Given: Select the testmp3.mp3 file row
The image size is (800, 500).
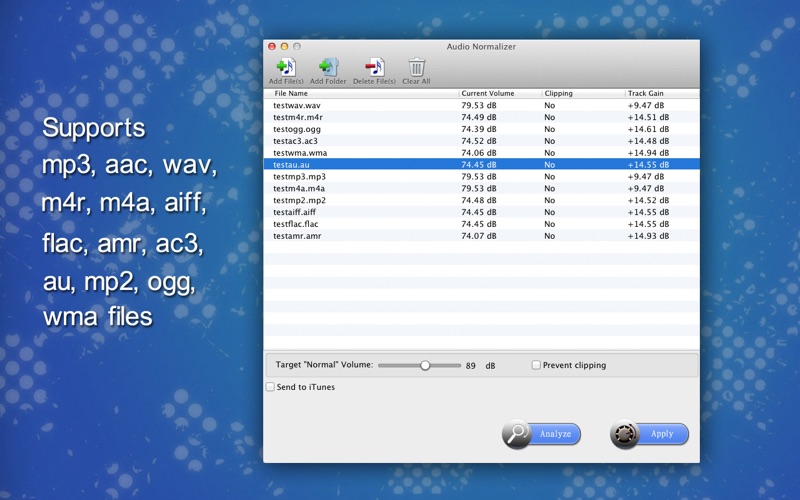Looking at the screenshot, I should tap(299, 176).
